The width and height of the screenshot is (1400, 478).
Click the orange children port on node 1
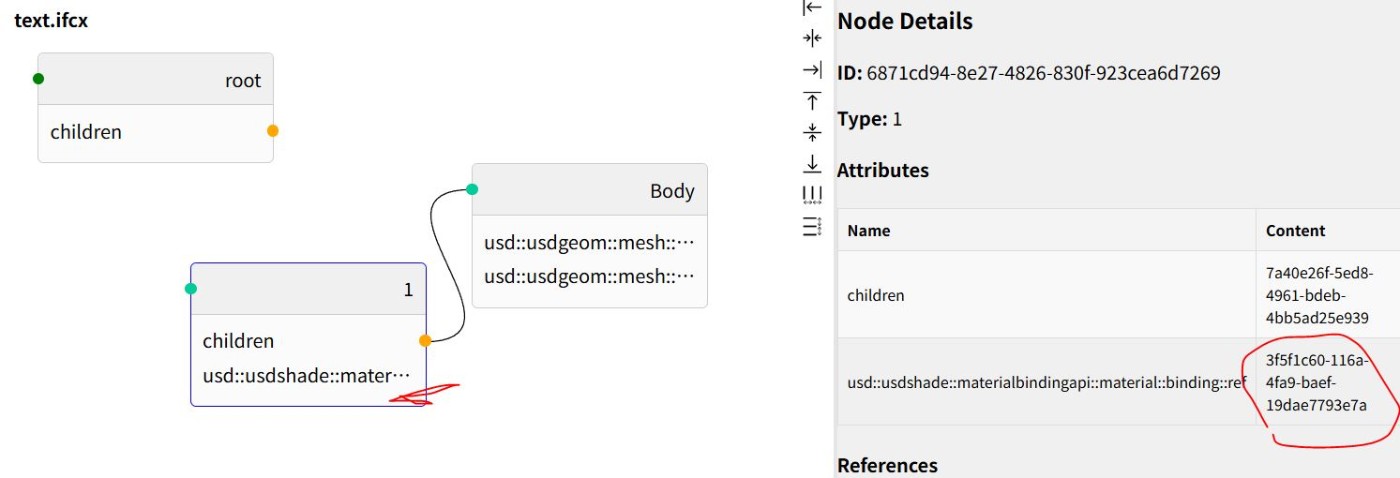coord(425,341)
